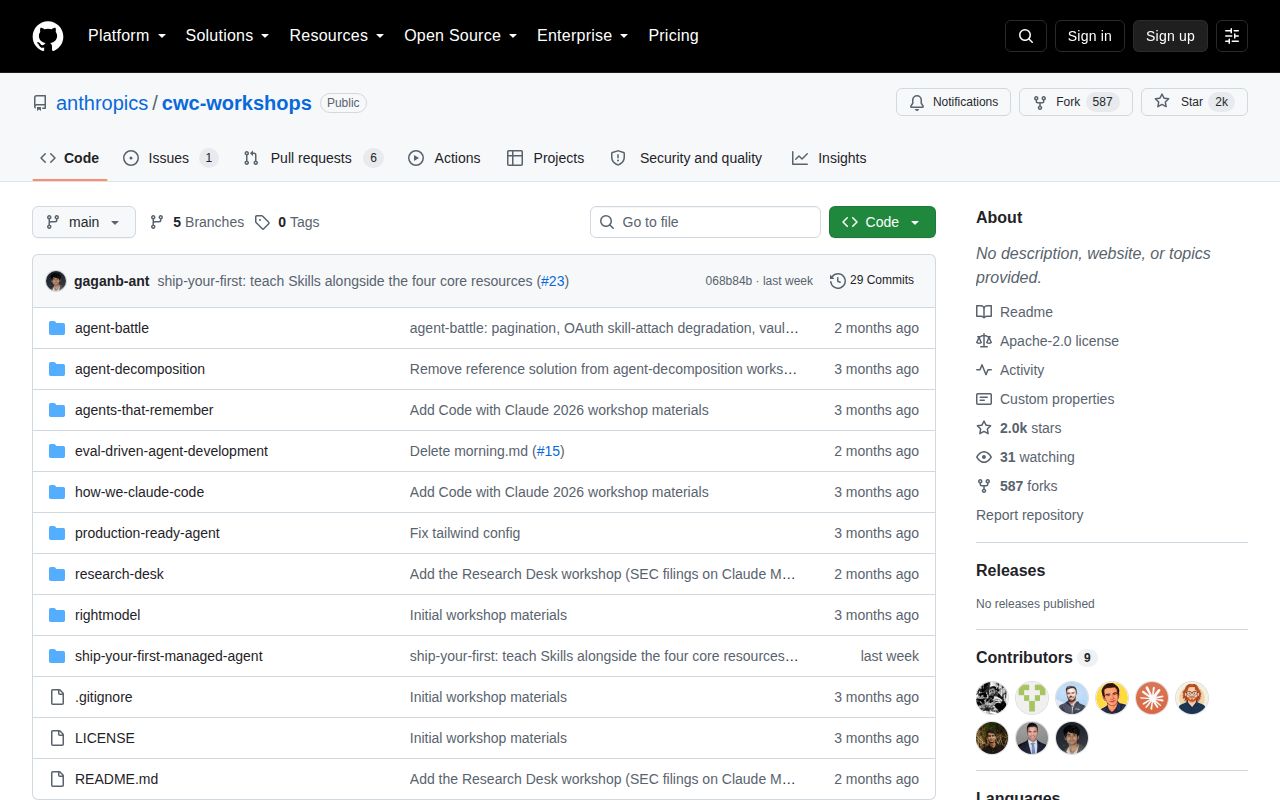Switch to the Pull requests tab

(313, 158)
